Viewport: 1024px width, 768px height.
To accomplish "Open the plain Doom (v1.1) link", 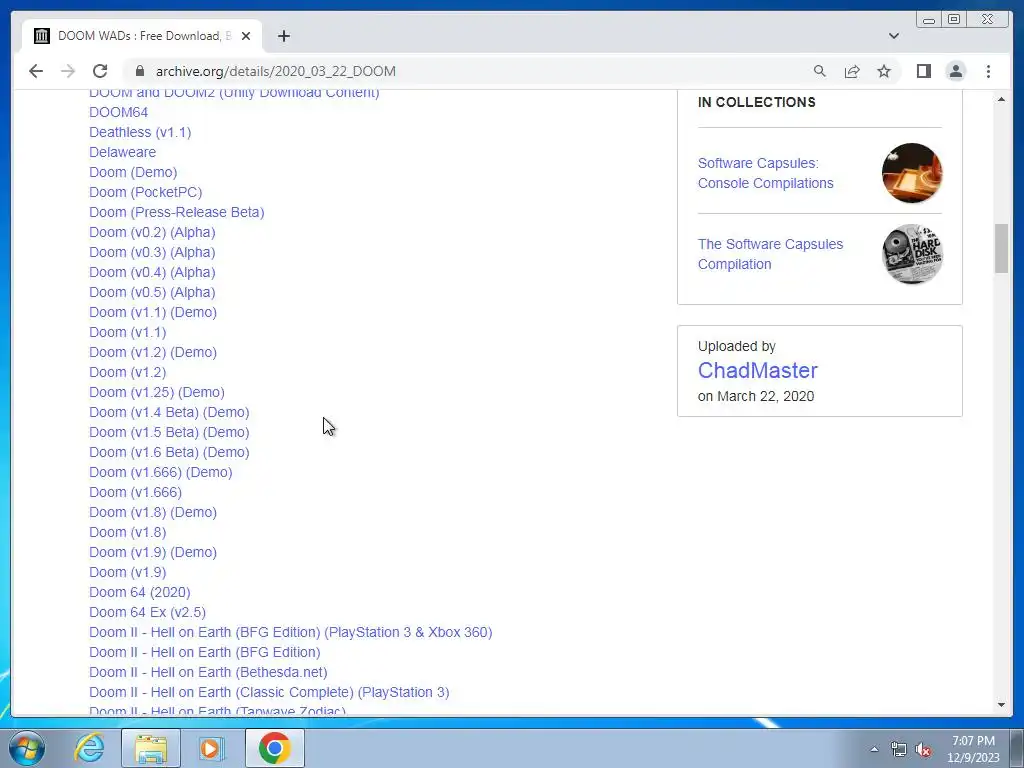I will 127,332.
